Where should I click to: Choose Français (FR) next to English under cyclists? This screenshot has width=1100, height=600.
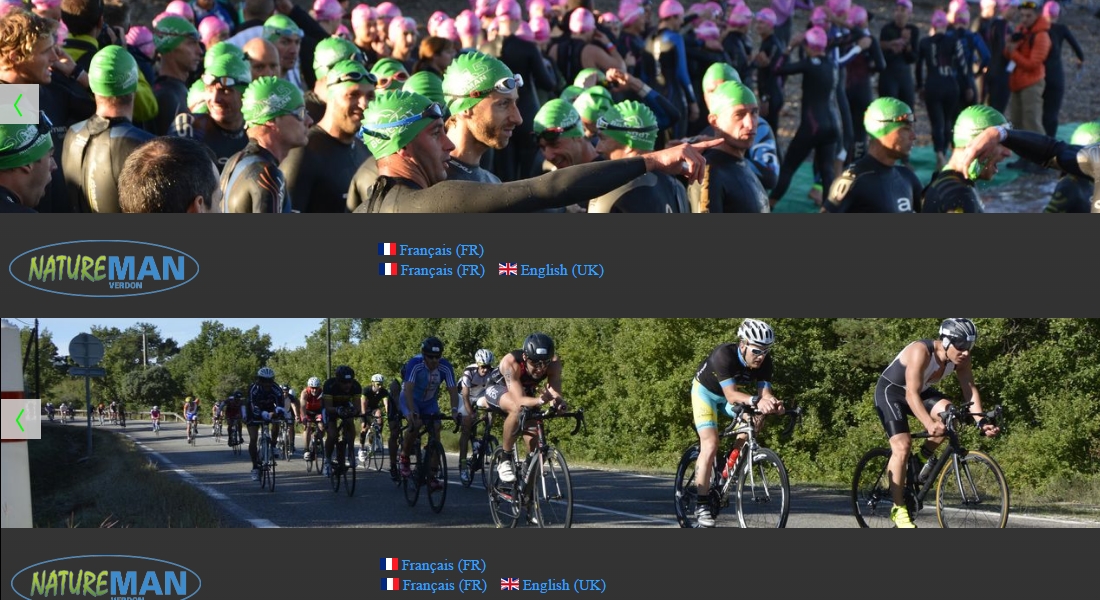click(x=445, y=585)
